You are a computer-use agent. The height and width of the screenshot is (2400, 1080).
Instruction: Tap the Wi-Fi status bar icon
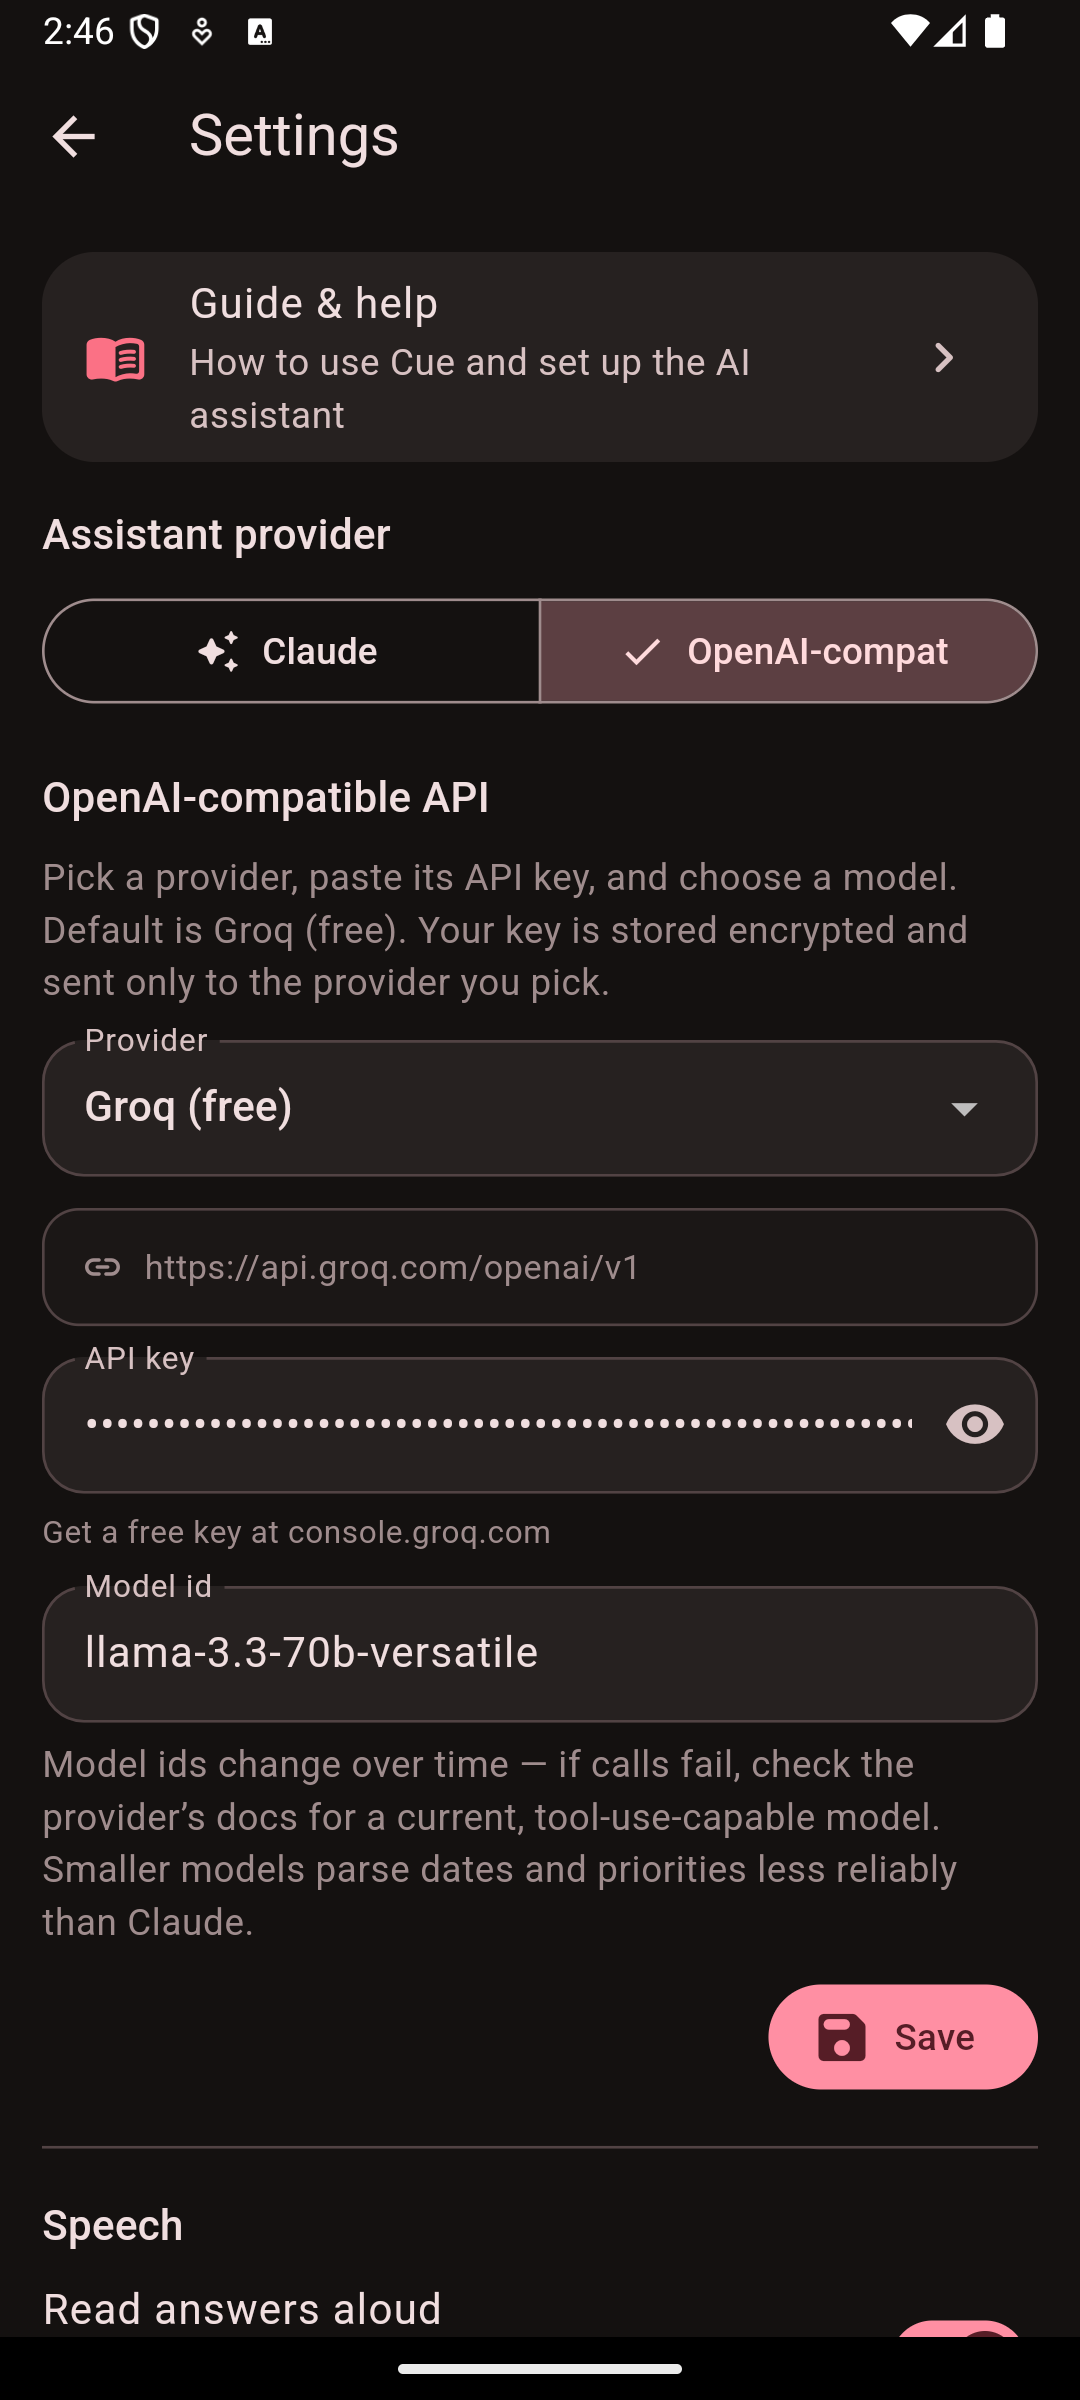(909, 32)
